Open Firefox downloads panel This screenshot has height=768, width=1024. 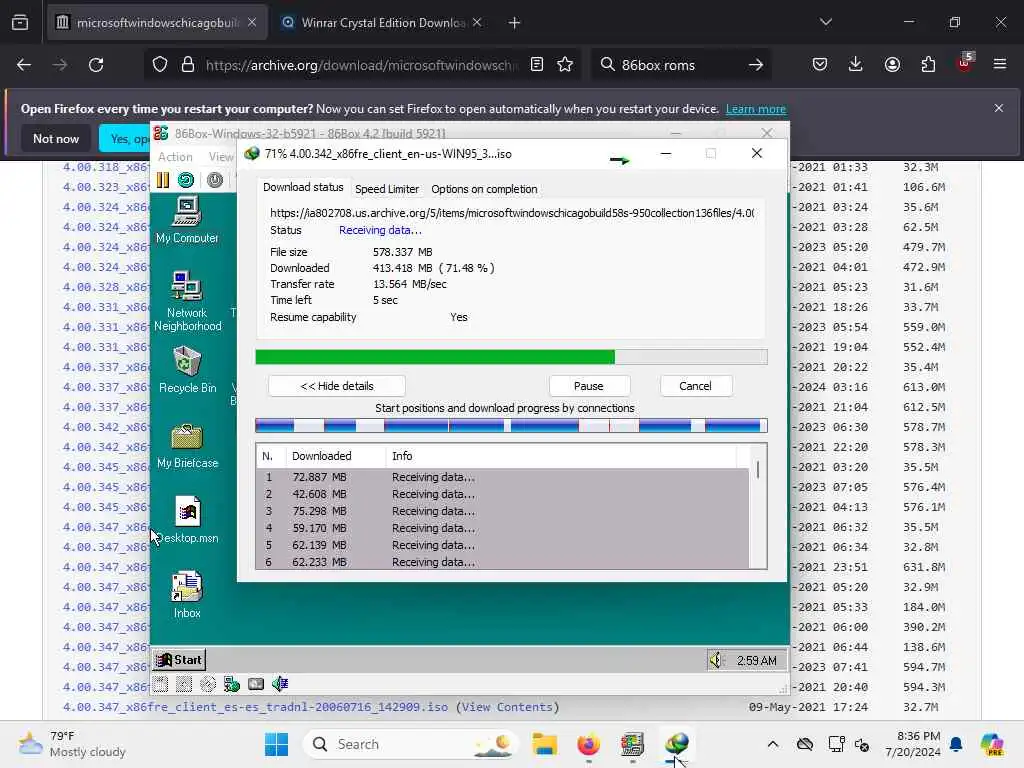coord(856,65)
